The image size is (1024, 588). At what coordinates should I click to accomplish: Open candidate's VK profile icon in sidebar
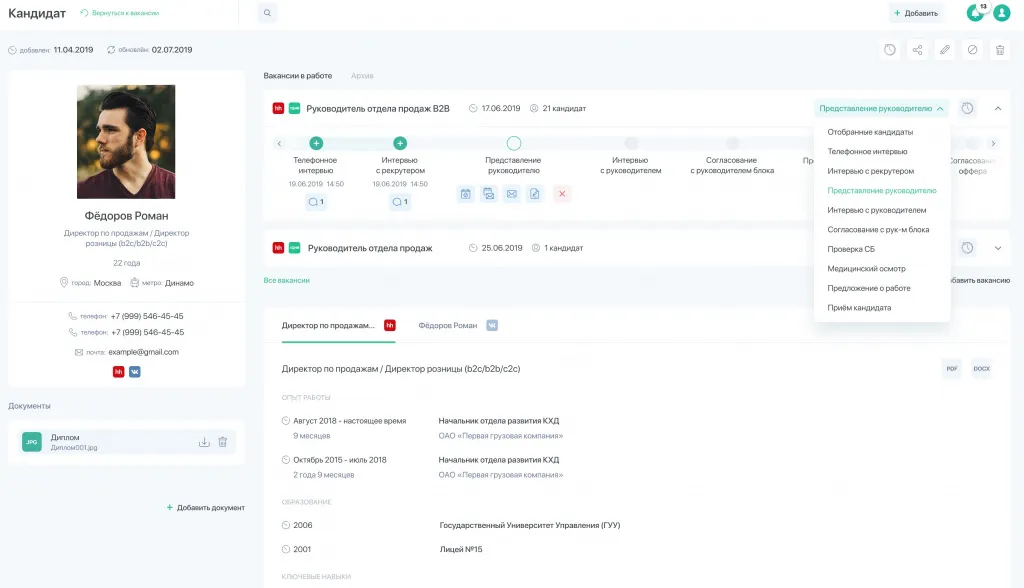[x=134, y=371]
